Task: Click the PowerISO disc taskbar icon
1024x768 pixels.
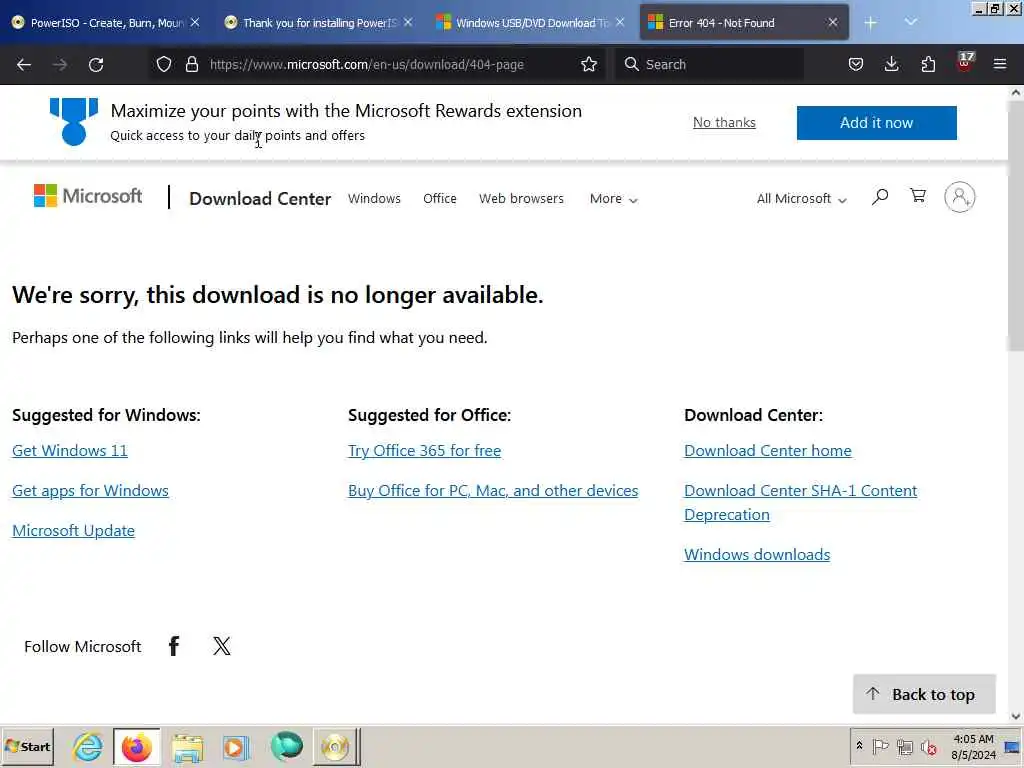Action: pos(335,746)
